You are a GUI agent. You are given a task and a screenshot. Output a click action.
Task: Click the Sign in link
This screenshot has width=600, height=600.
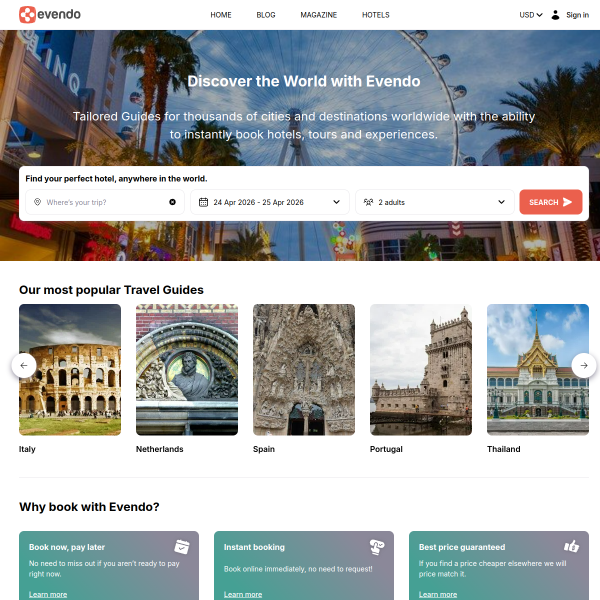577,15
